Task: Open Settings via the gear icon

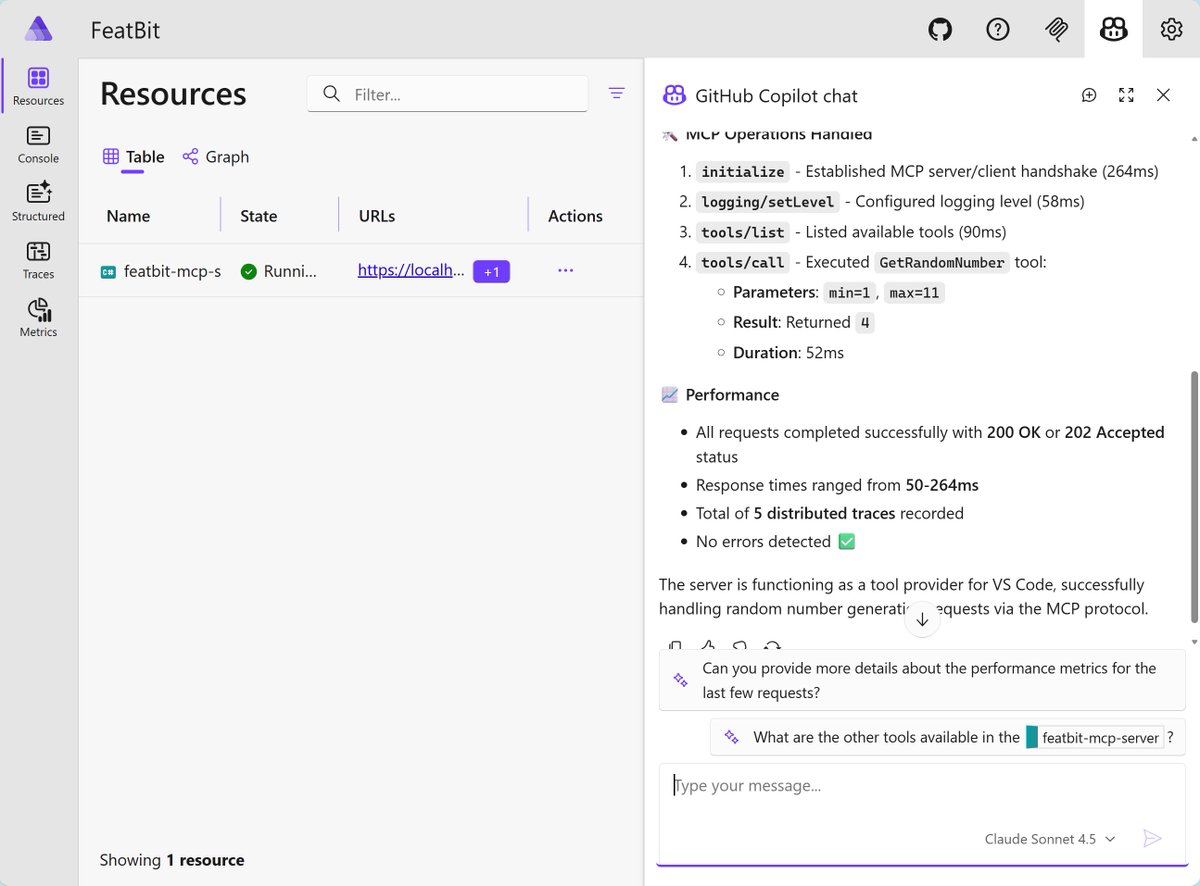Action: click(x=1171, y=30)
